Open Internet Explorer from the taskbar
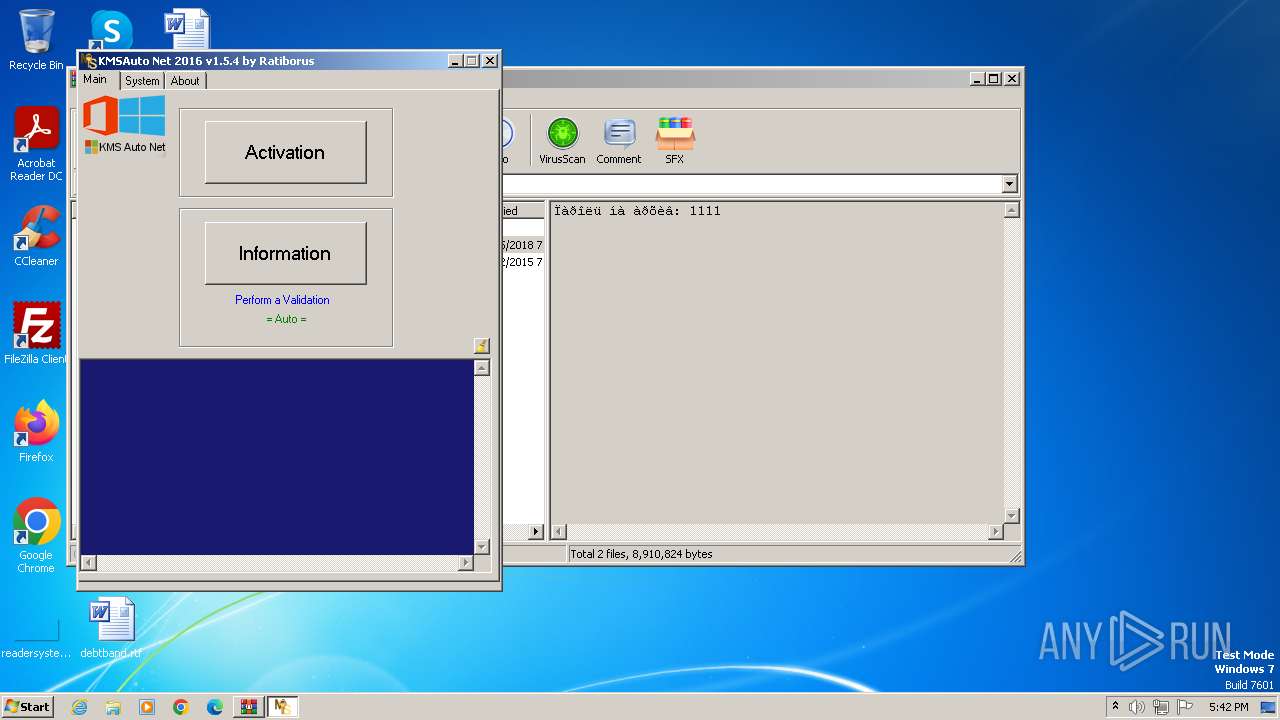The width and height of the screenshot is (1280, 720). pos(80,707)
